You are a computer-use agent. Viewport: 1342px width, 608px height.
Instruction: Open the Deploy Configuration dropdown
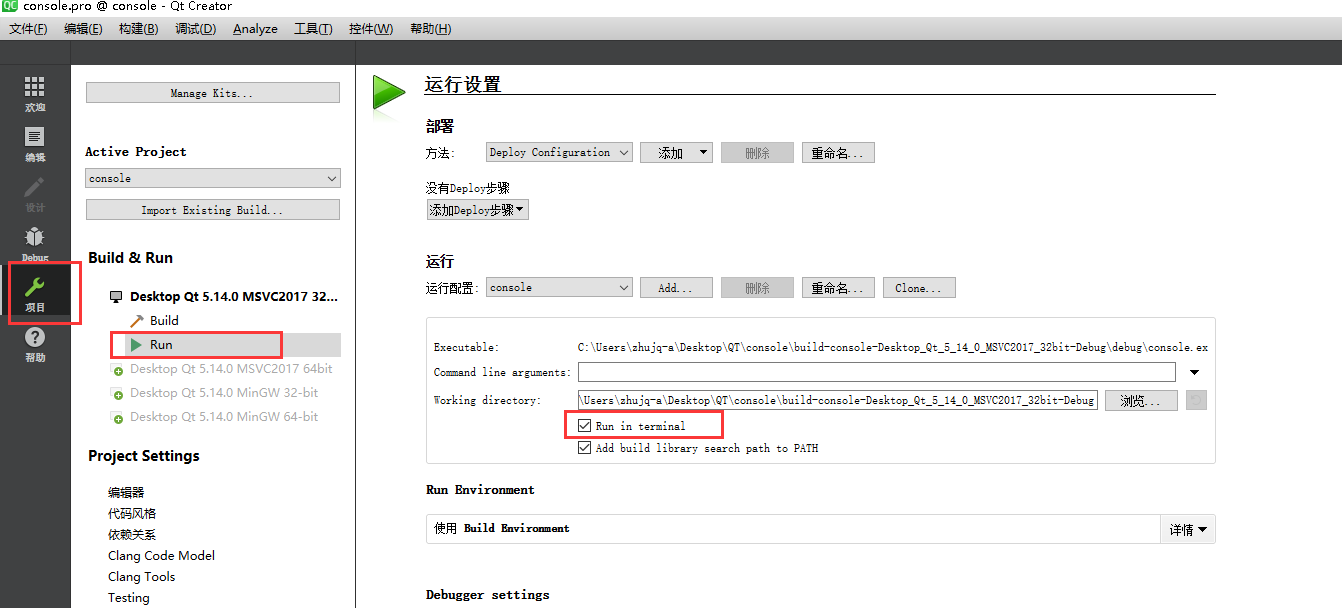(x=558, y=152)
